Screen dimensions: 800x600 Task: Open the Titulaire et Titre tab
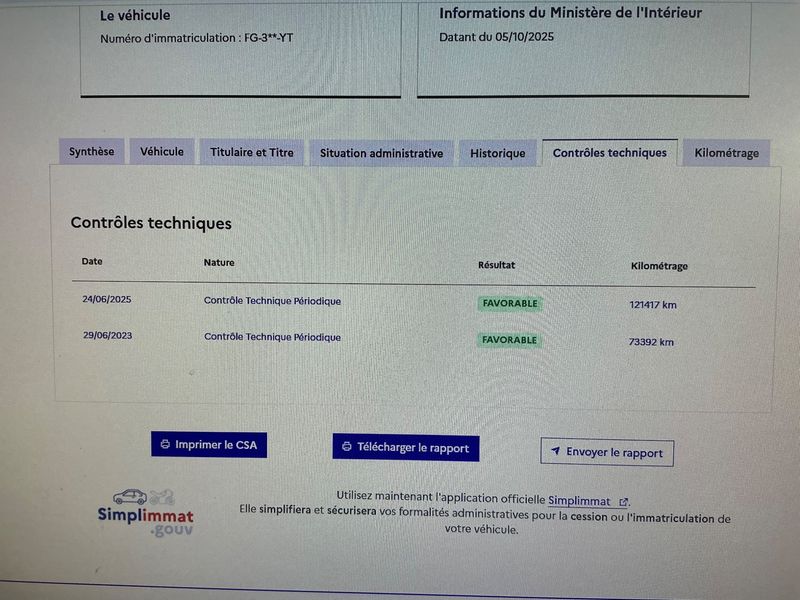[252, 153]
